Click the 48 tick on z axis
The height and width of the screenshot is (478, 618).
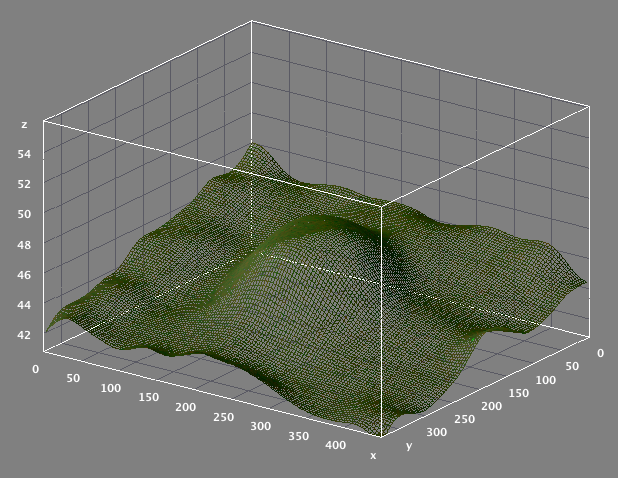tap(23, 244)
